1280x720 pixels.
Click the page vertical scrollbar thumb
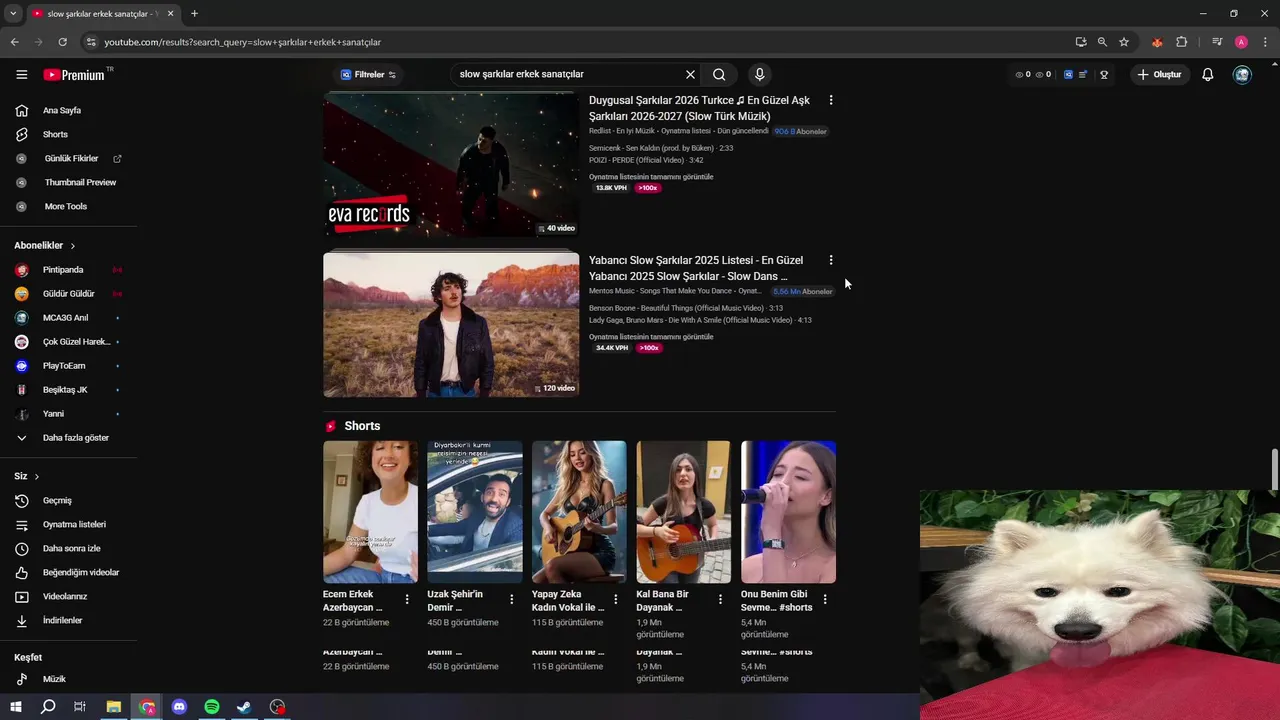click(1274, 470)
